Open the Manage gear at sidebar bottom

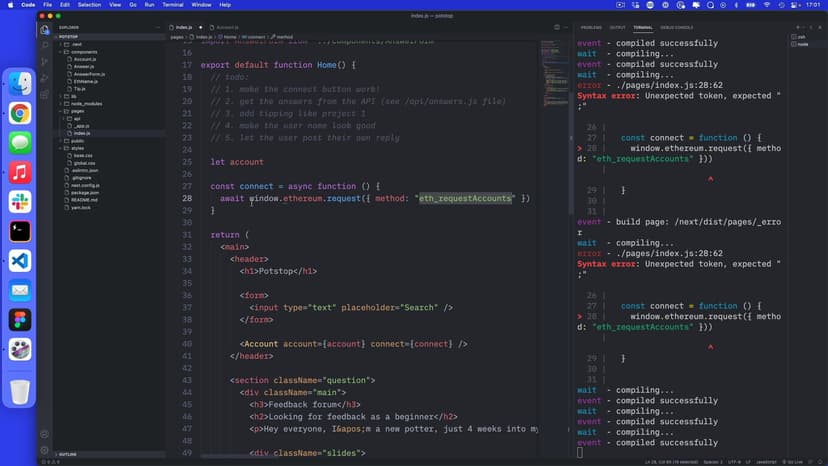(45, 452)
